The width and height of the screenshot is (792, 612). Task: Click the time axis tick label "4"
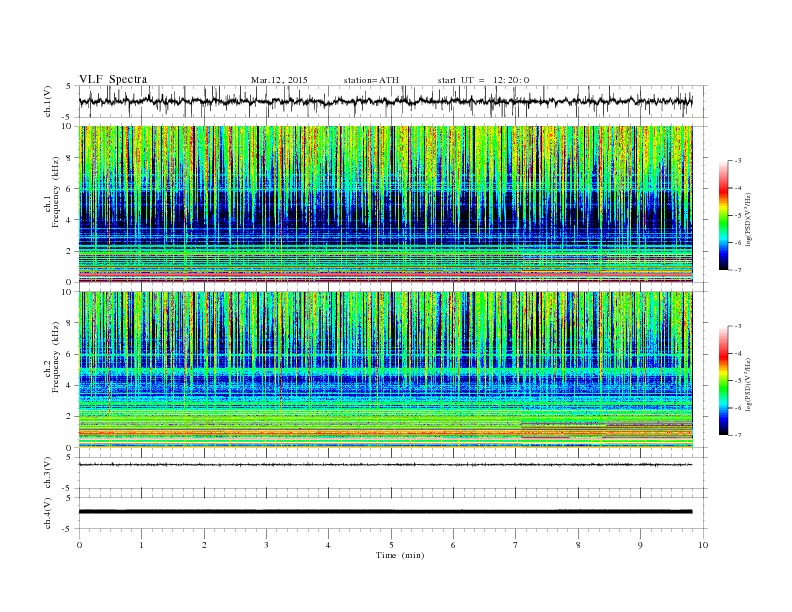[328, 545]
